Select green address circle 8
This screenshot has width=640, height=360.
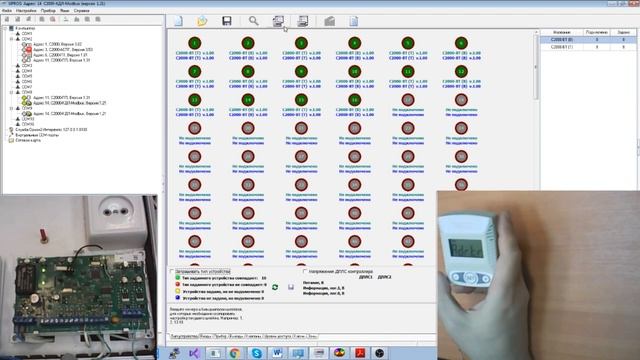[x=248, y=71]
